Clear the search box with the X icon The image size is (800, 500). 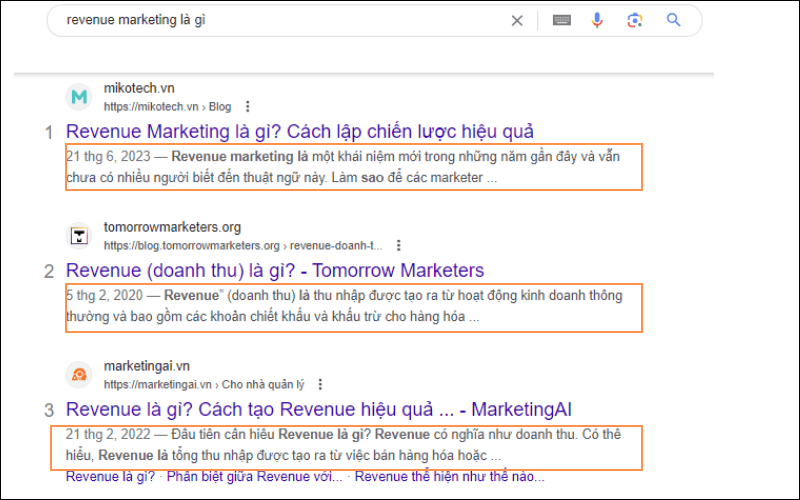click(x=517, y=20)
